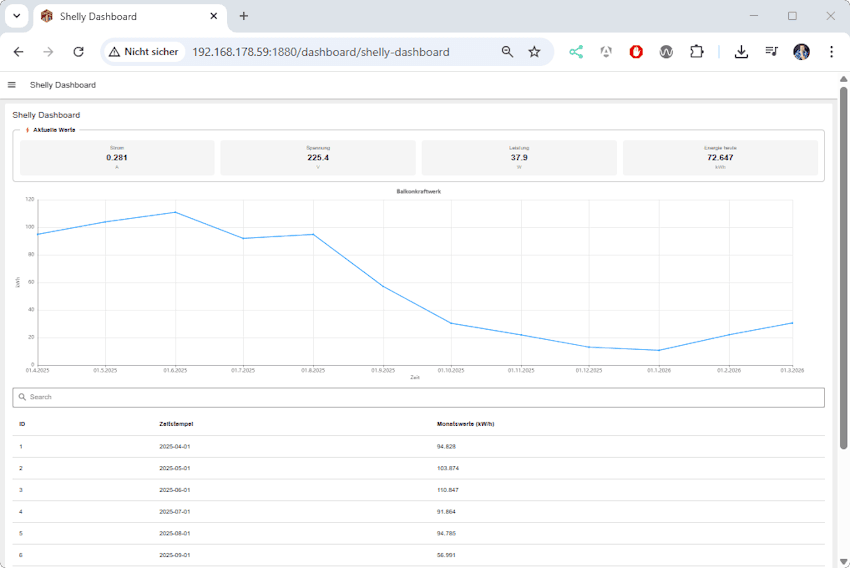This screenshot has width=850, height=568.
Task: Click the chart data point at 01.6.2025
Action: click(175, 212)
